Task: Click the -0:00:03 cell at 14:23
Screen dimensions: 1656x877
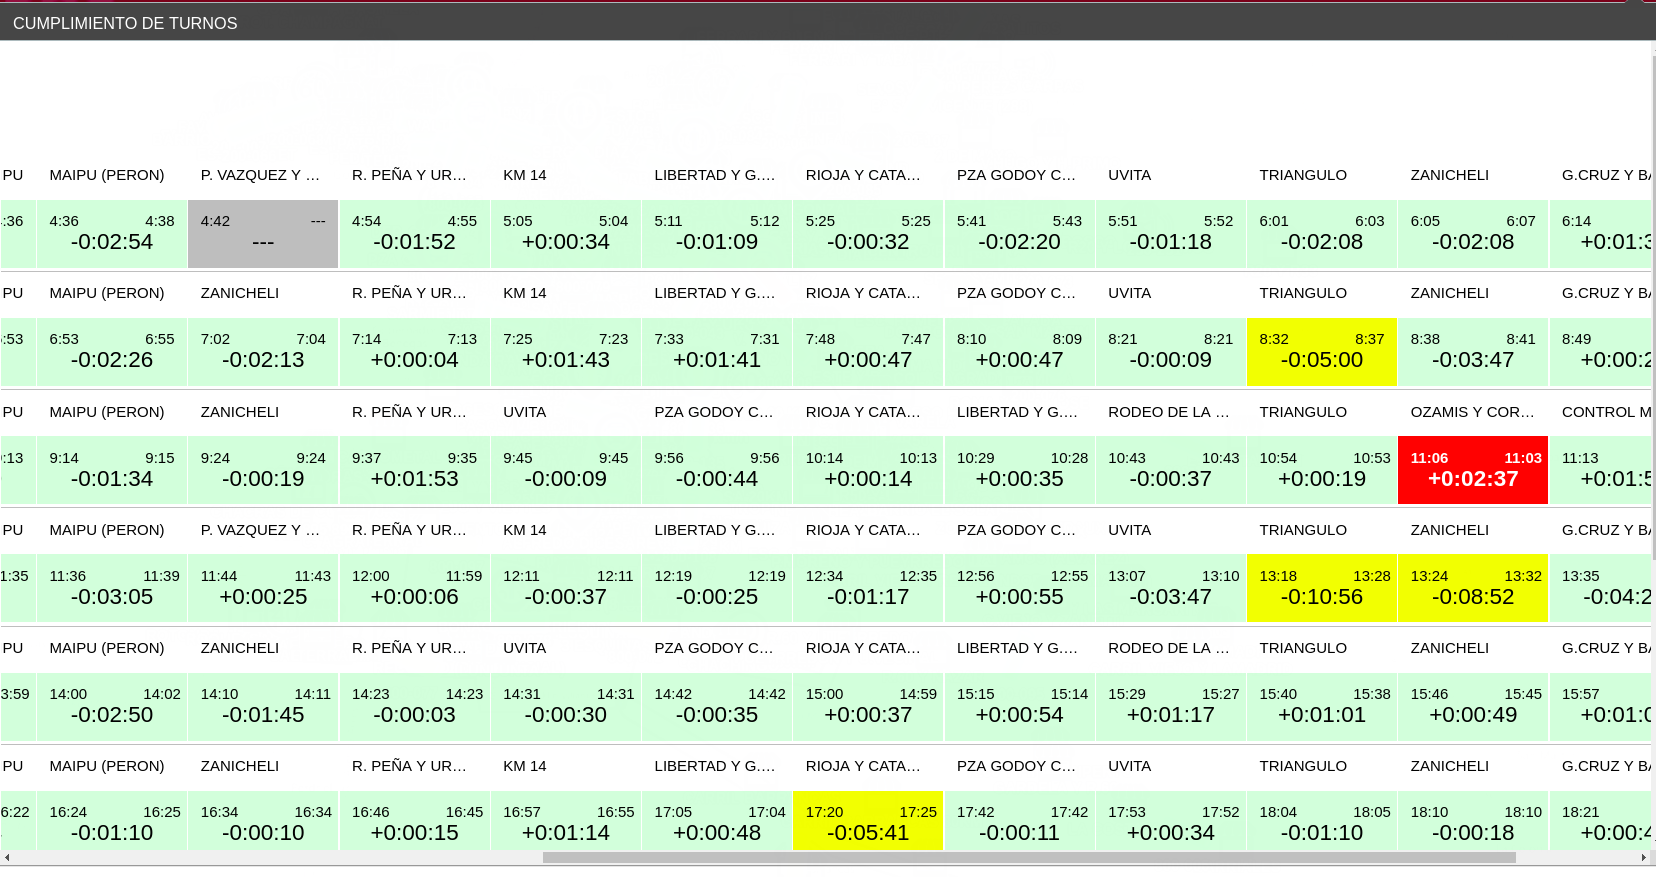Action: (414, 706)
